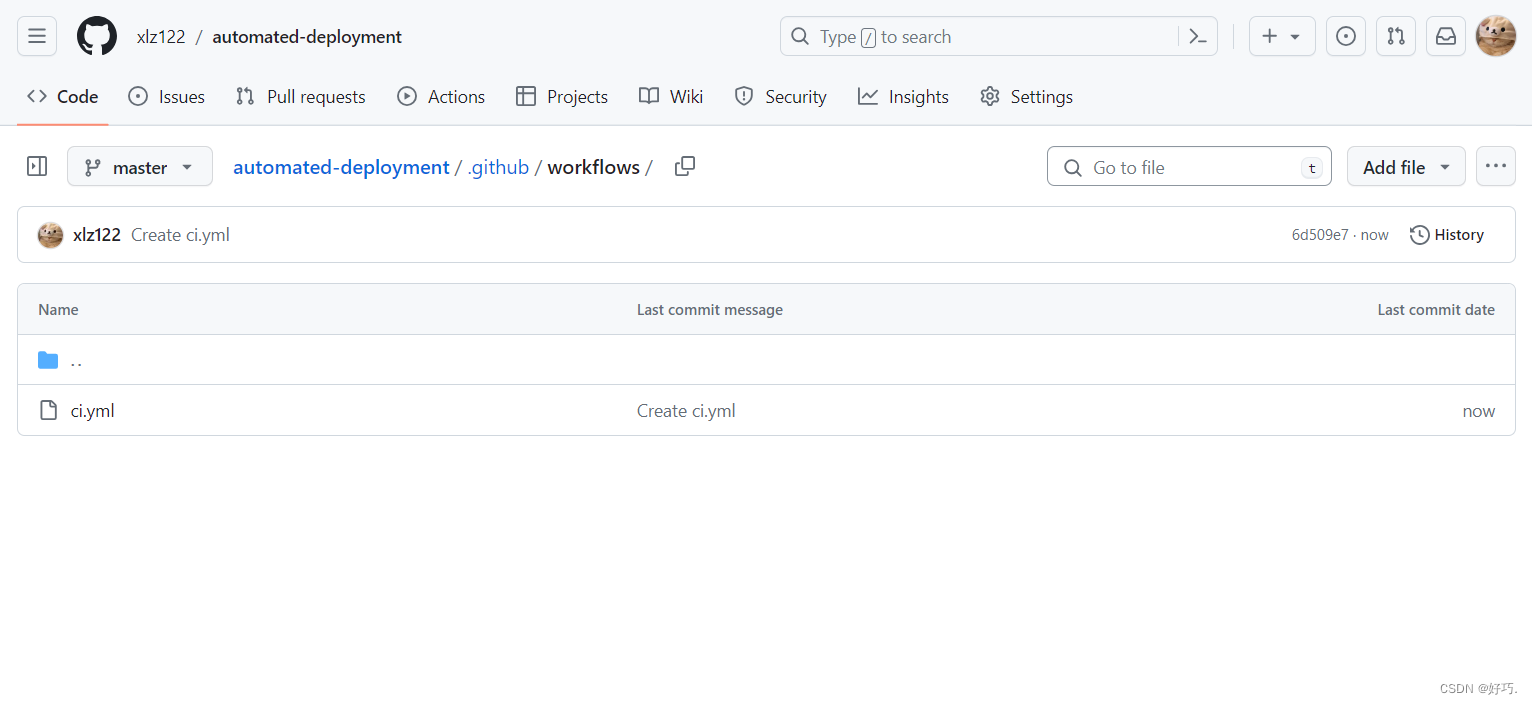Click the Last commit message column header

click(710, 310)
